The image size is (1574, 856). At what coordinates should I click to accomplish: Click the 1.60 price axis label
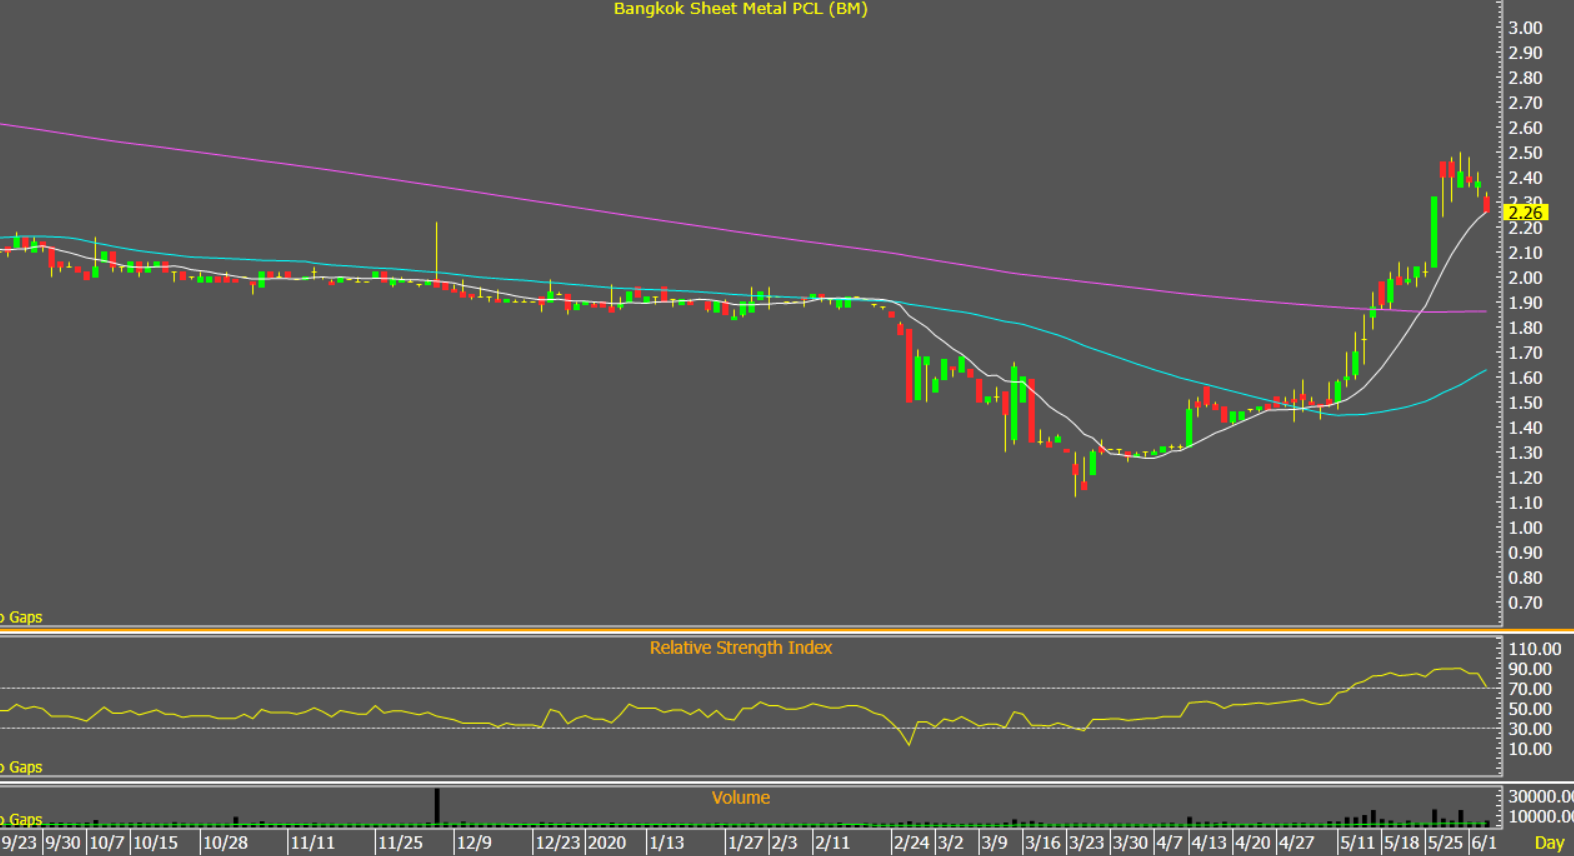(x=1526, y=378)
